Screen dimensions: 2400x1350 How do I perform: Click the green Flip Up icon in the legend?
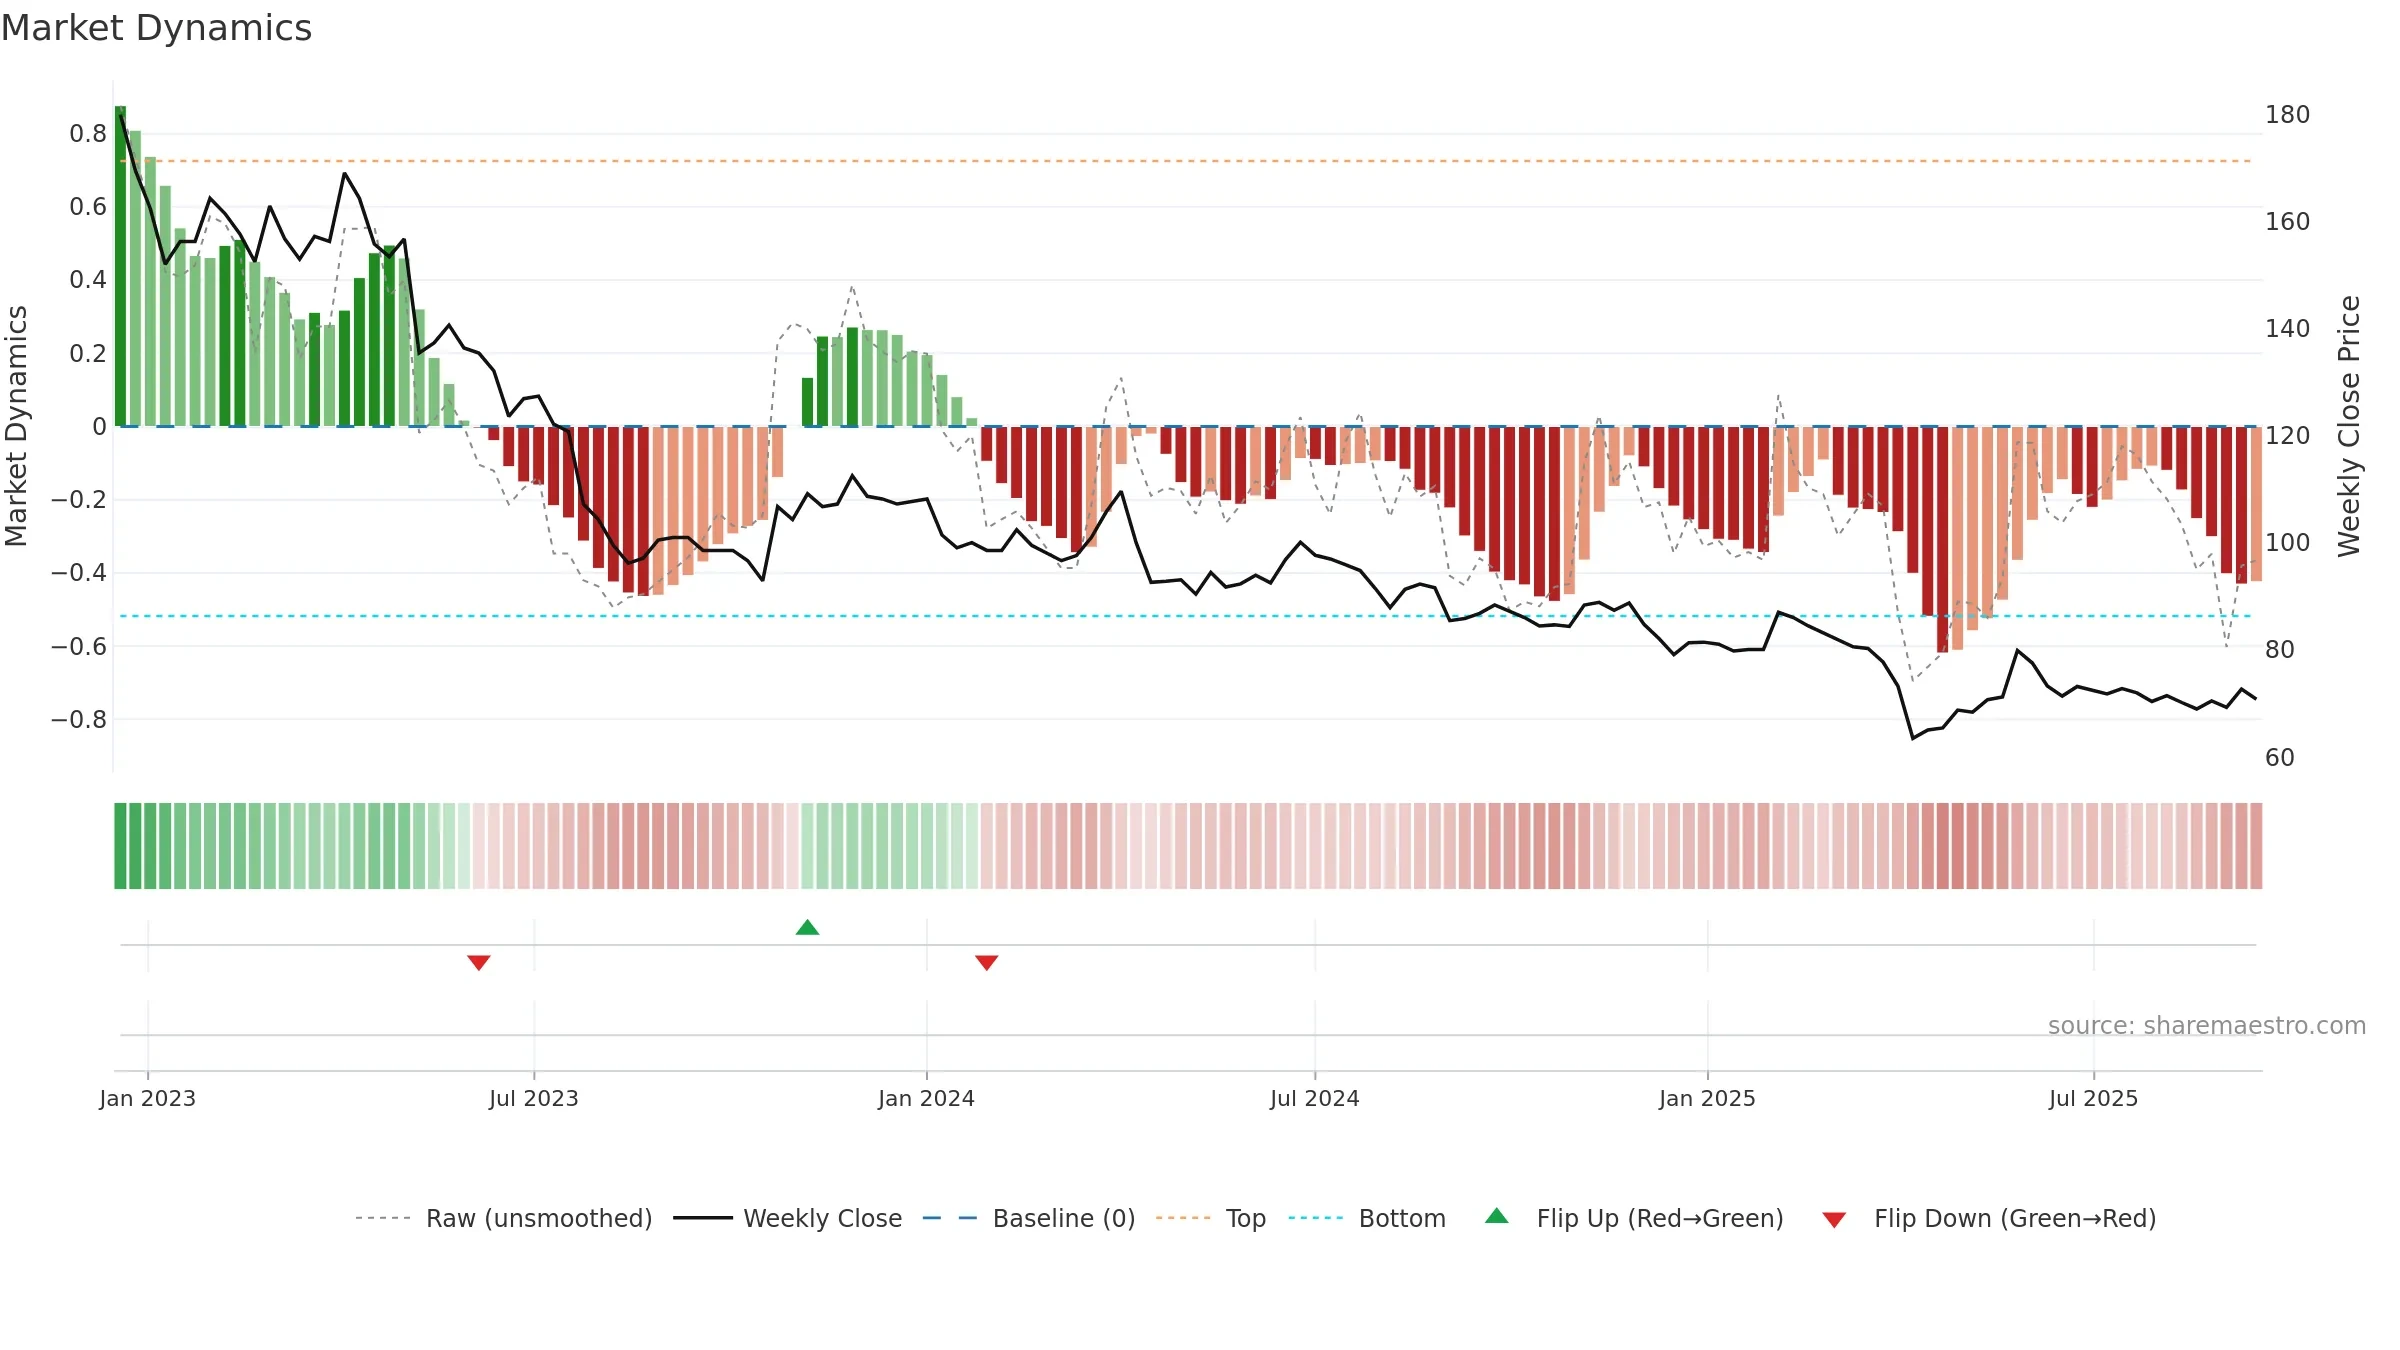(x=1497, y=1216)
